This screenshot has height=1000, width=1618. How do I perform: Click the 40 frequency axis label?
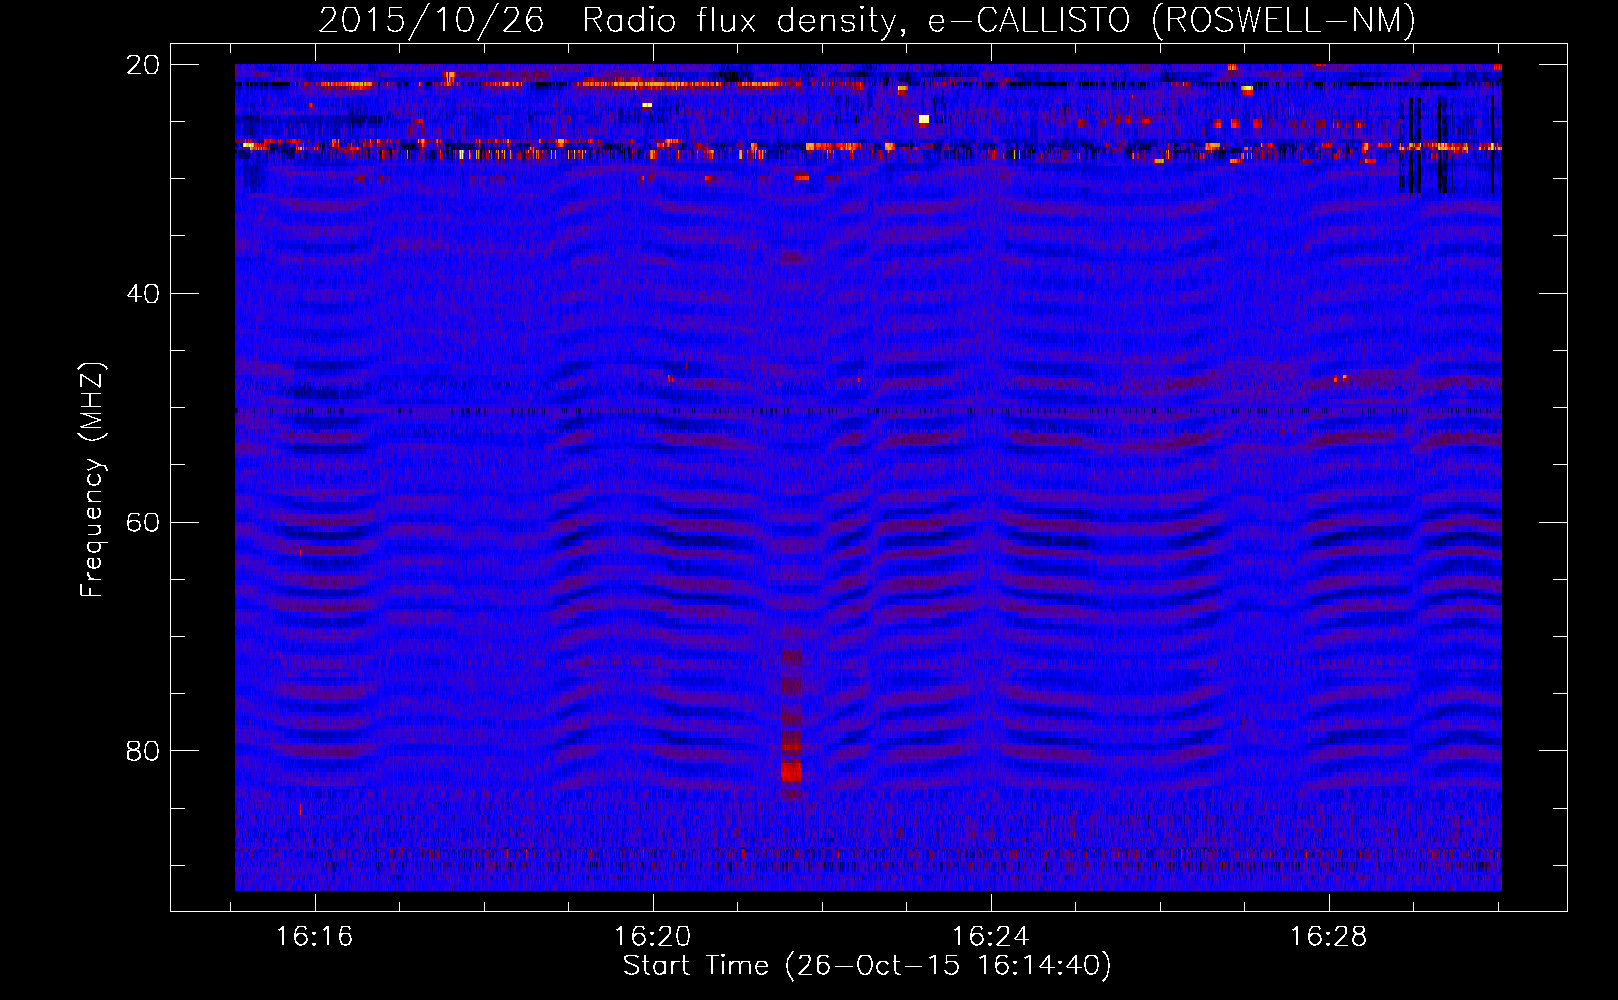coord(142,294)
